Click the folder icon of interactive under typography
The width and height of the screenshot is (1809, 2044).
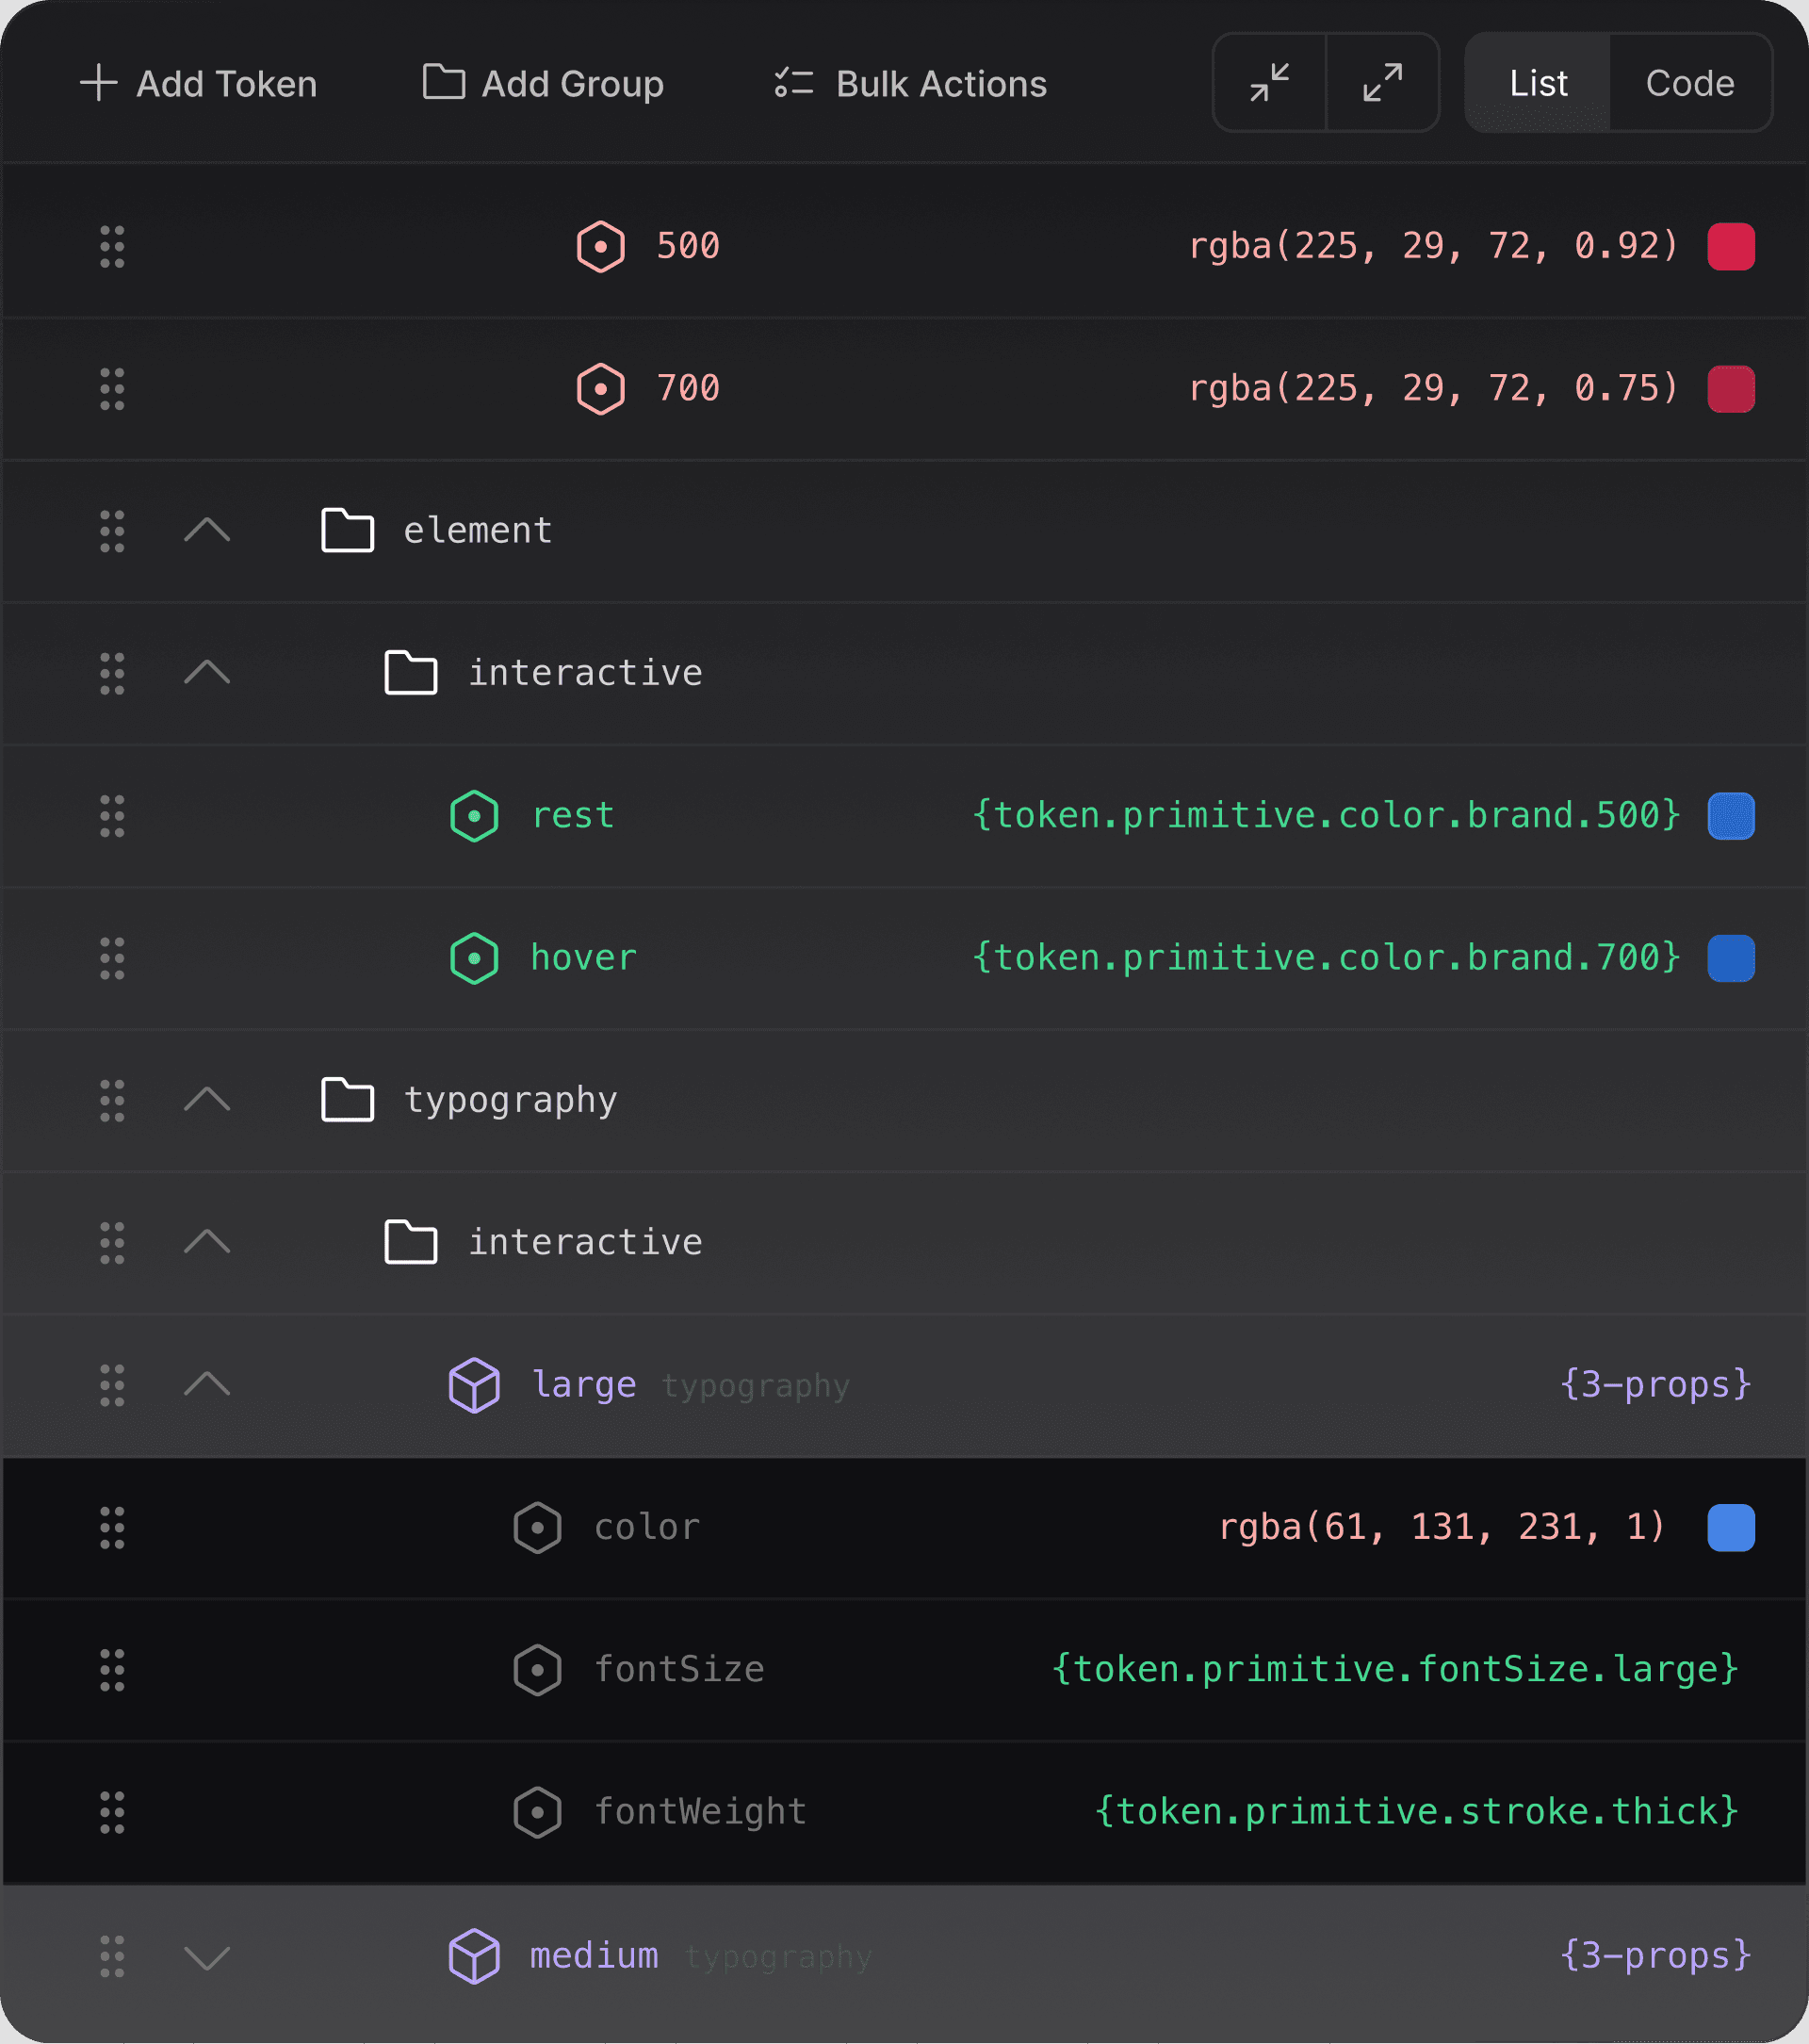[x=411, y=1242]
